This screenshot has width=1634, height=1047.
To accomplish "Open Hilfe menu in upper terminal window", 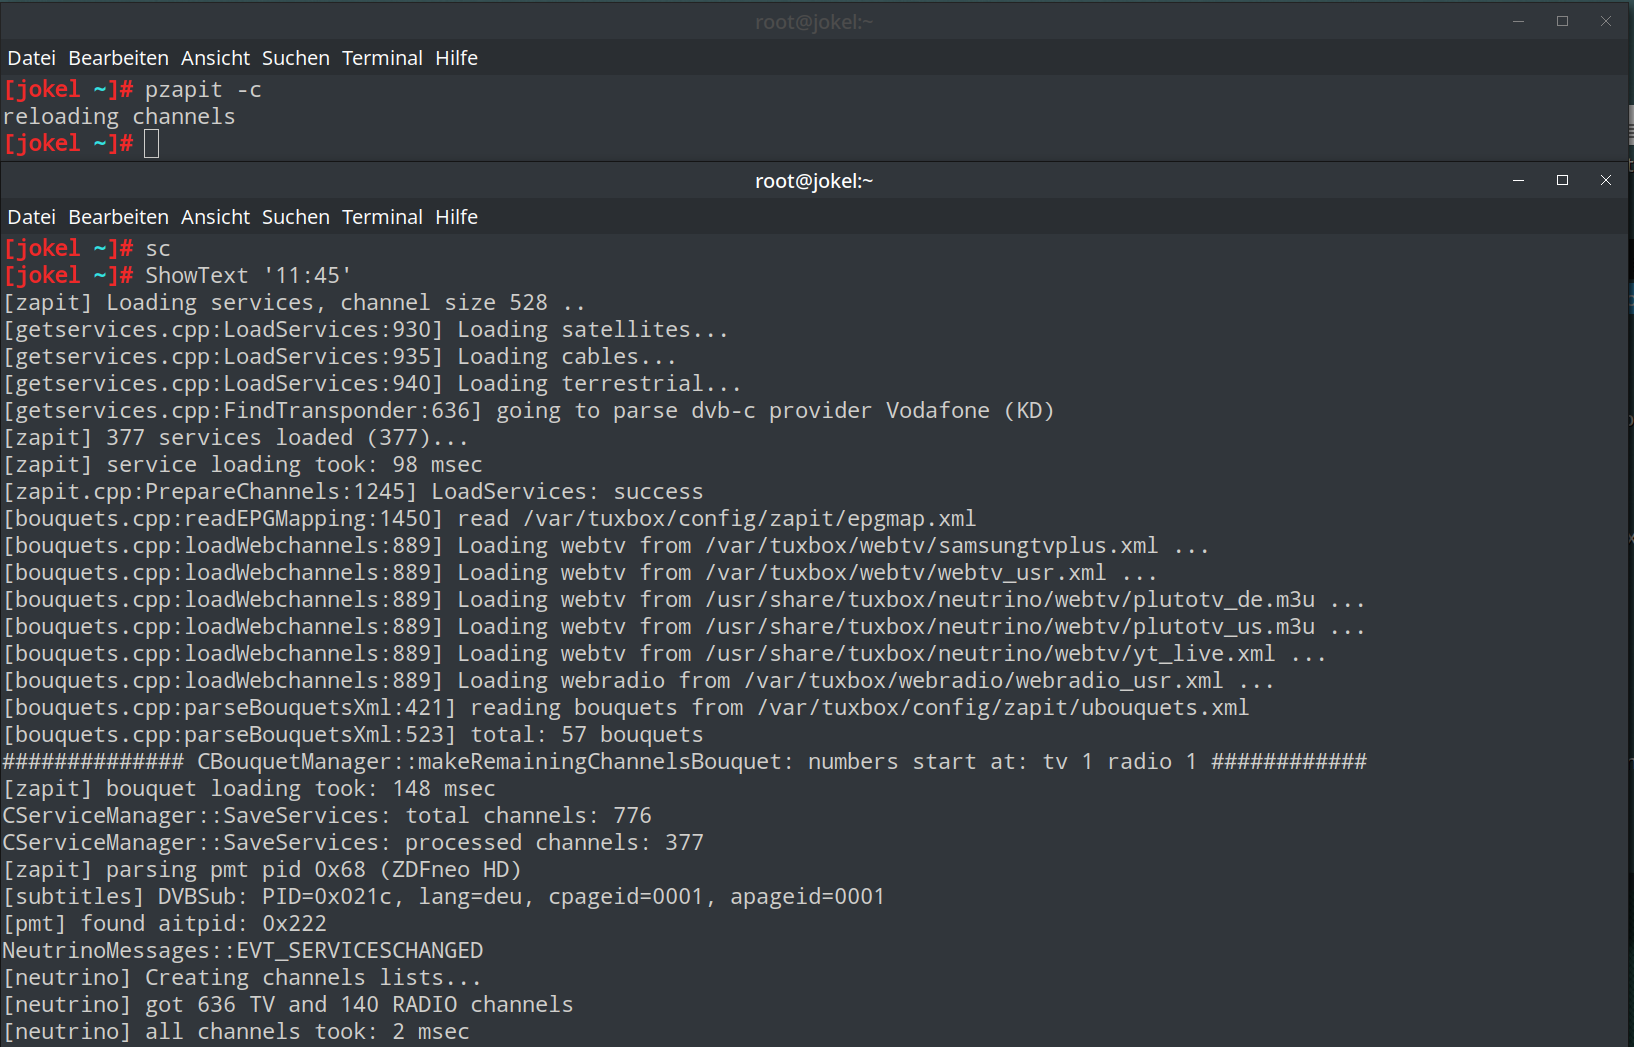I will tap(456, 58).
